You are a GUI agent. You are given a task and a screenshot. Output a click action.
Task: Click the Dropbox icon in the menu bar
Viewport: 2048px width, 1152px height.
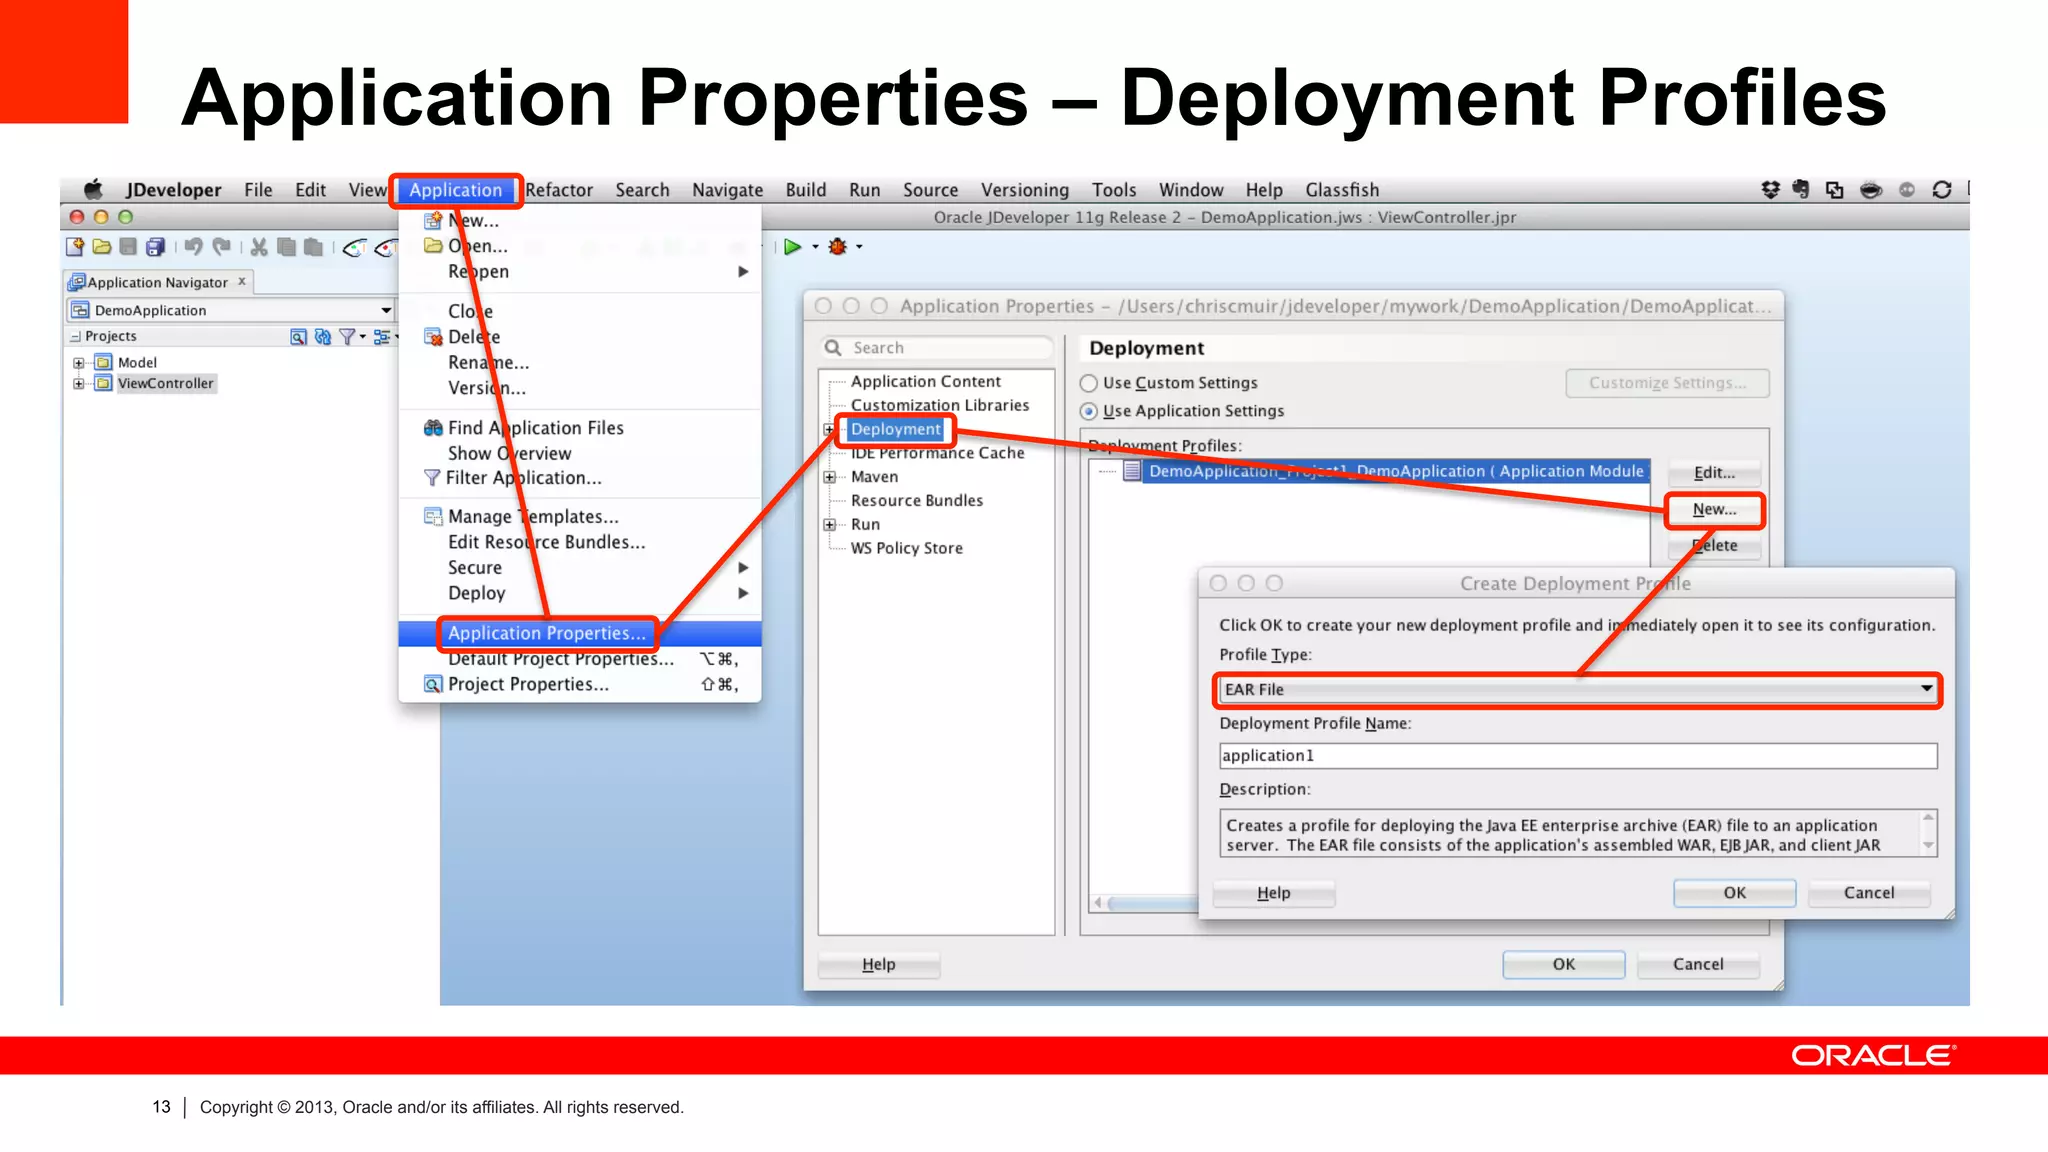1771,190
